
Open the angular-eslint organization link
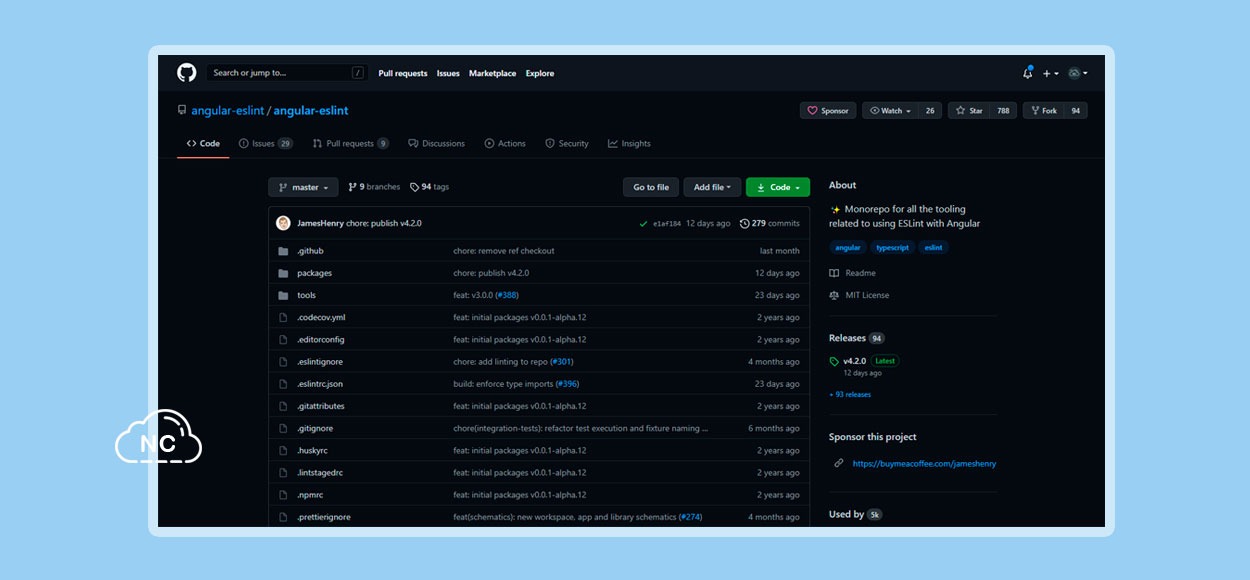227,111
